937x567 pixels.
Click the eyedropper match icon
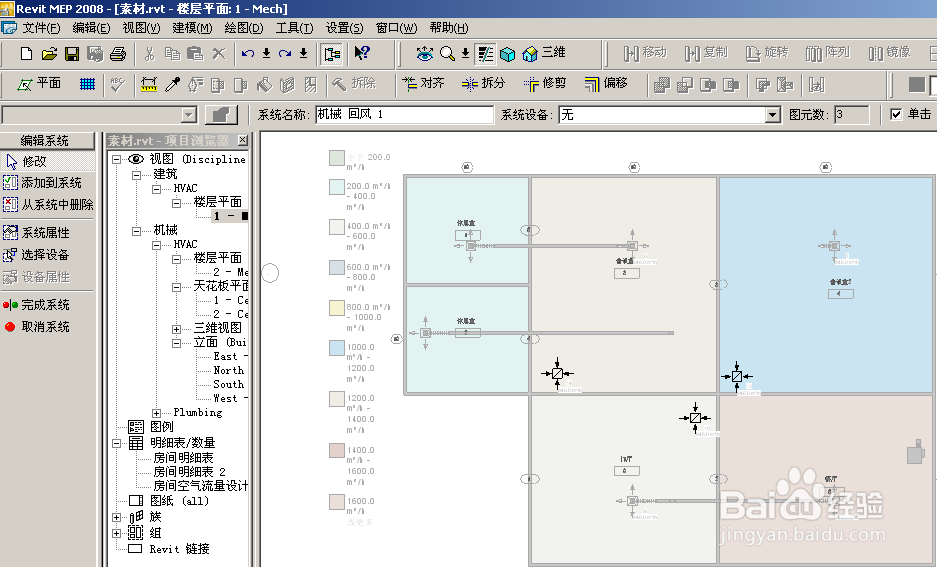click(x=172, y=84)
